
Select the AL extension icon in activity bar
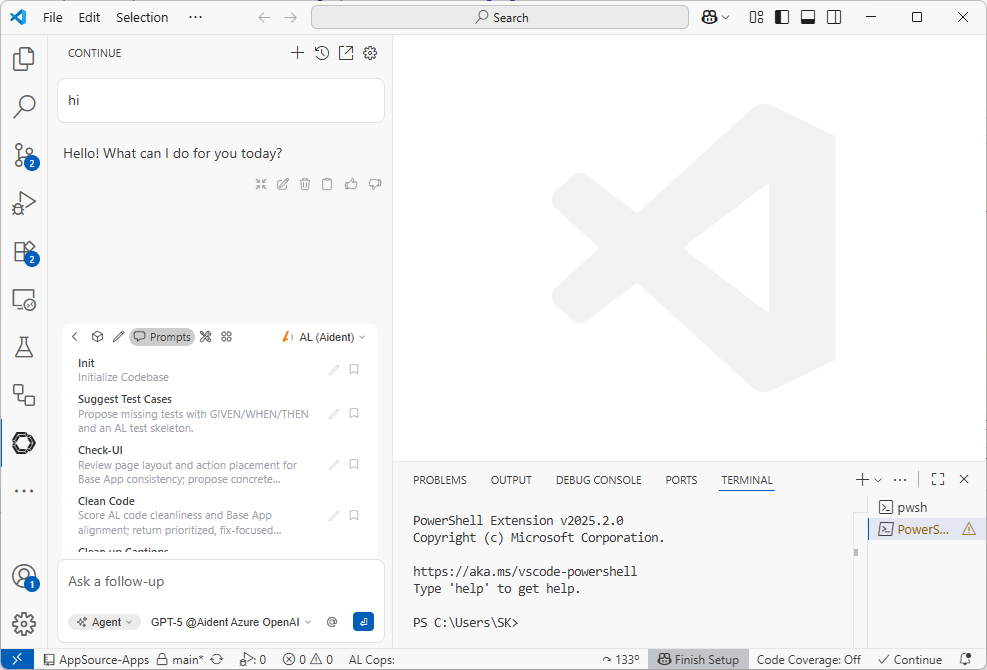(x=24, y=443)
